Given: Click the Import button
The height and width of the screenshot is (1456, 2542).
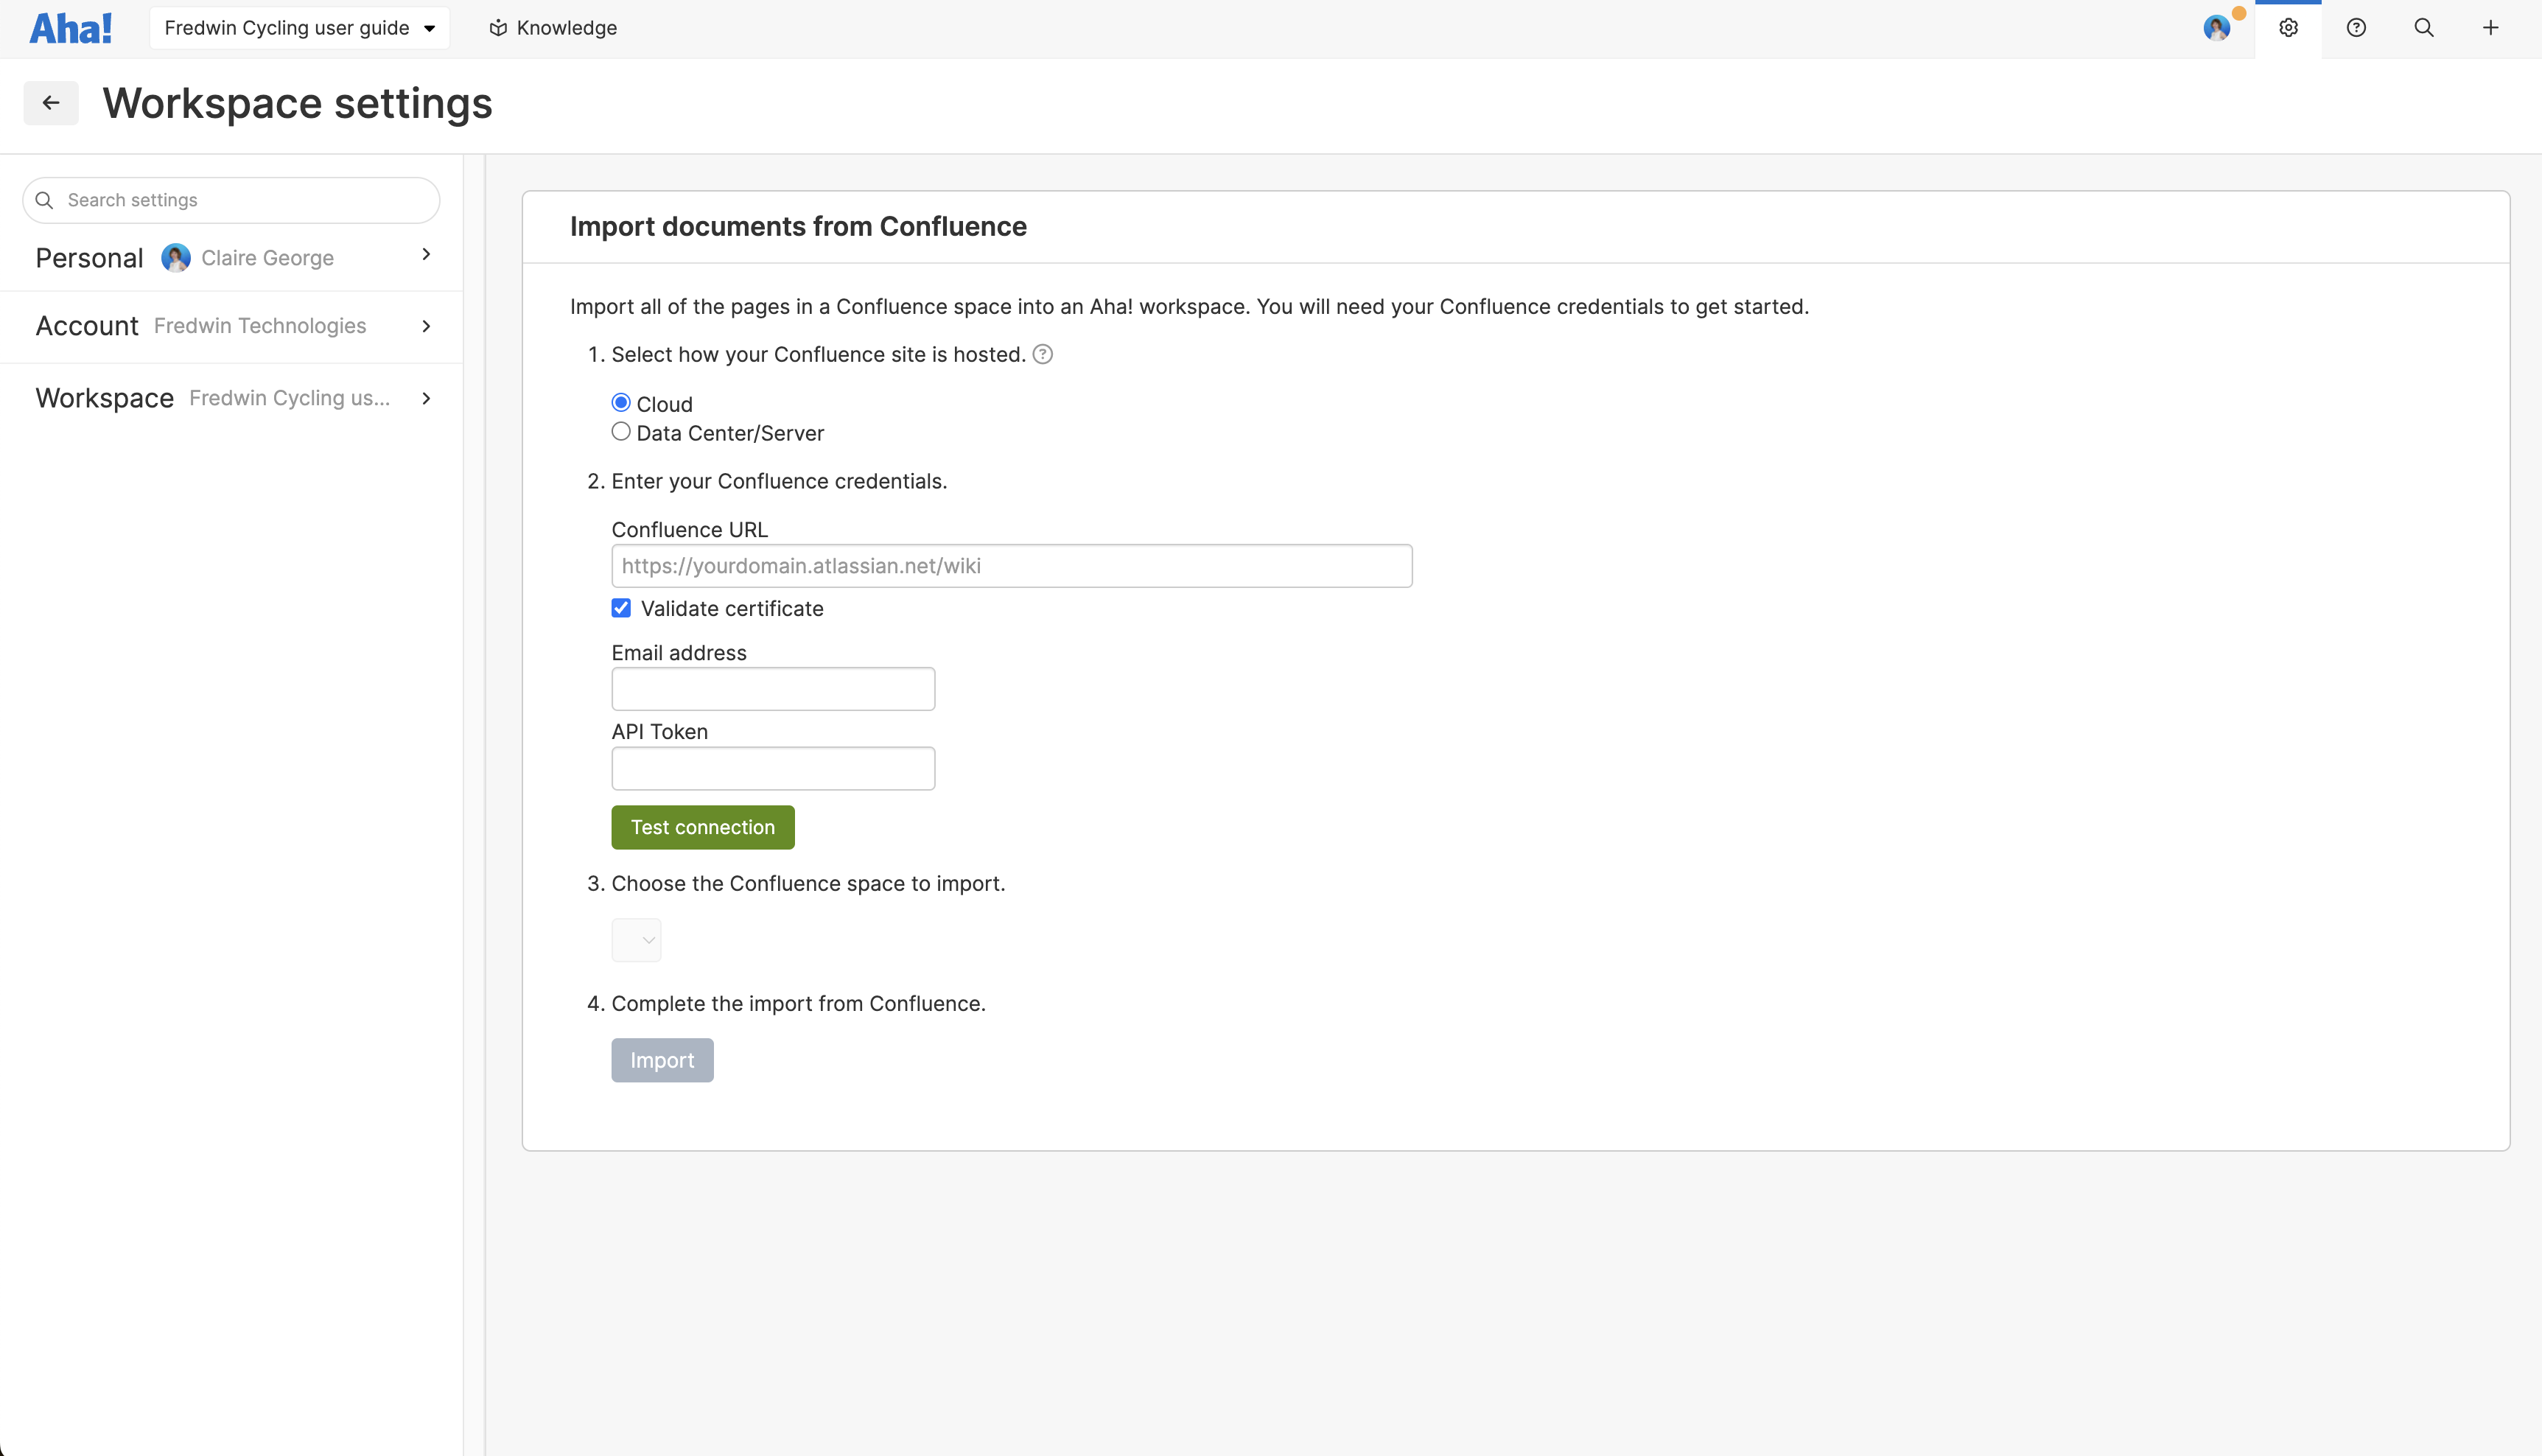Looking at the screenshot, I should [x=661, y=1059].
